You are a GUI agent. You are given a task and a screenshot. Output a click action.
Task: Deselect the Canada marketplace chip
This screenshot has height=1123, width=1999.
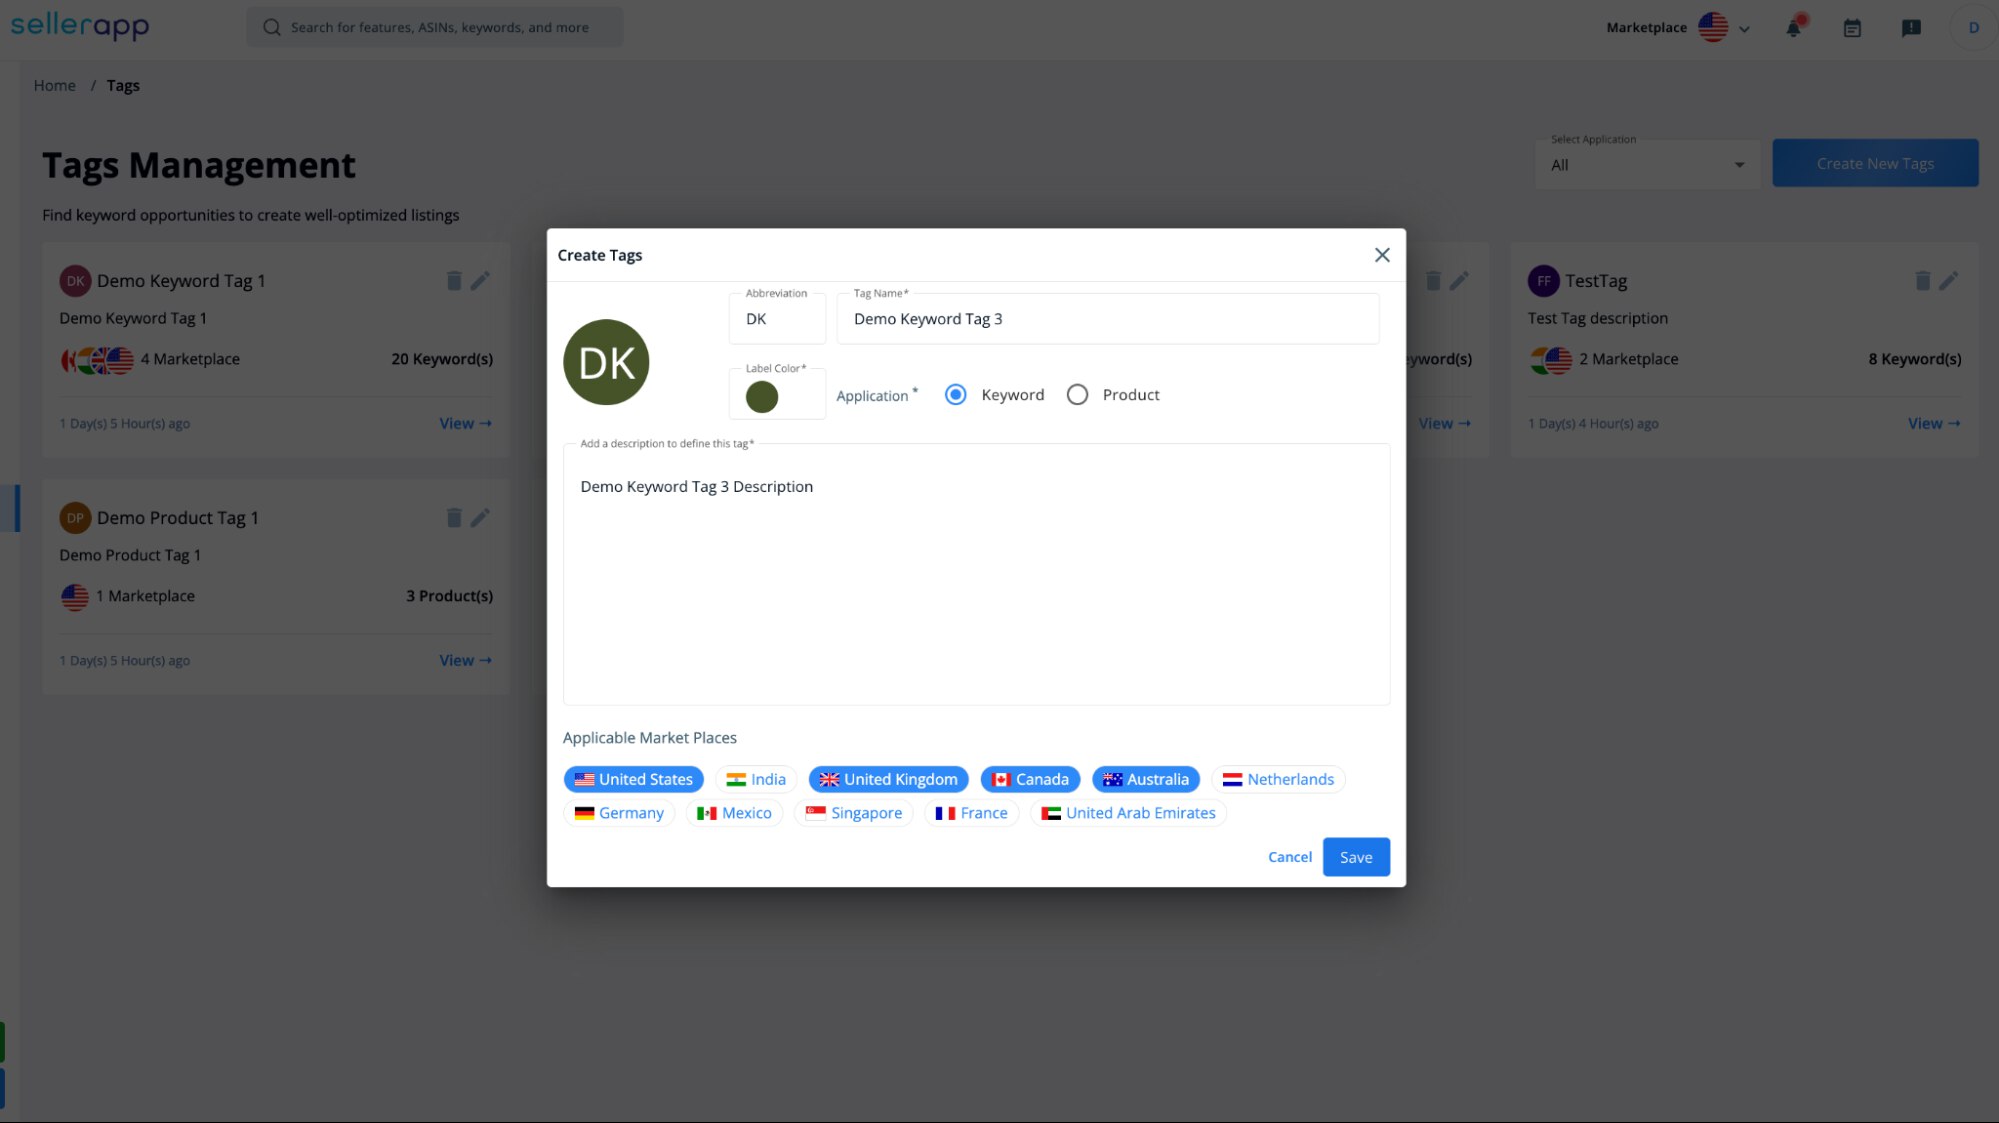pyautogui.click(x=1030, y=779)
